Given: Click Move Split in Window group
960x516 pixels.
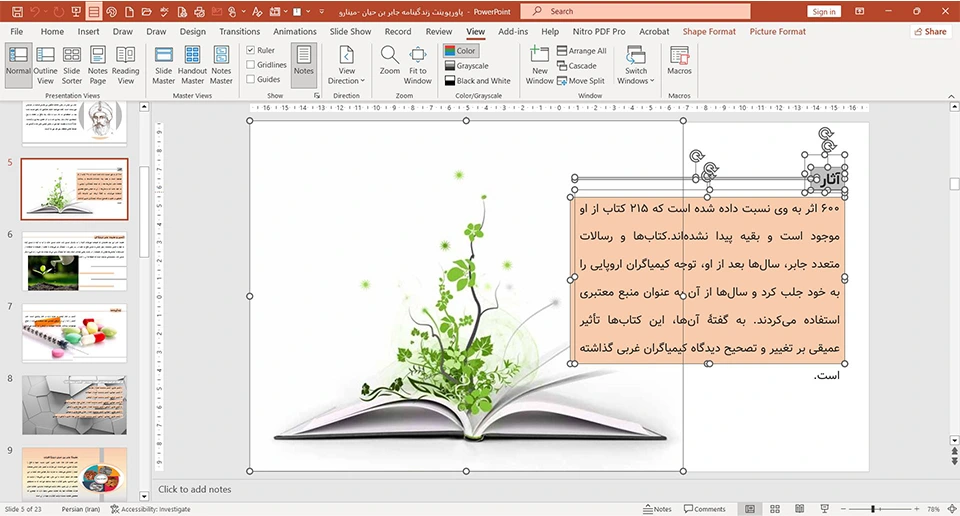Looking at the screenshot, I should click(580, 81).
